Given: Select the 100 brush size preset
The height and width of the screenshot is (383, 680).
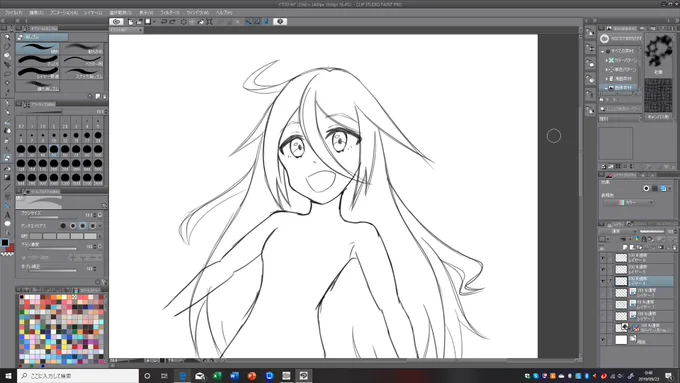Looking at the screenshot, I should coord(98,151).
